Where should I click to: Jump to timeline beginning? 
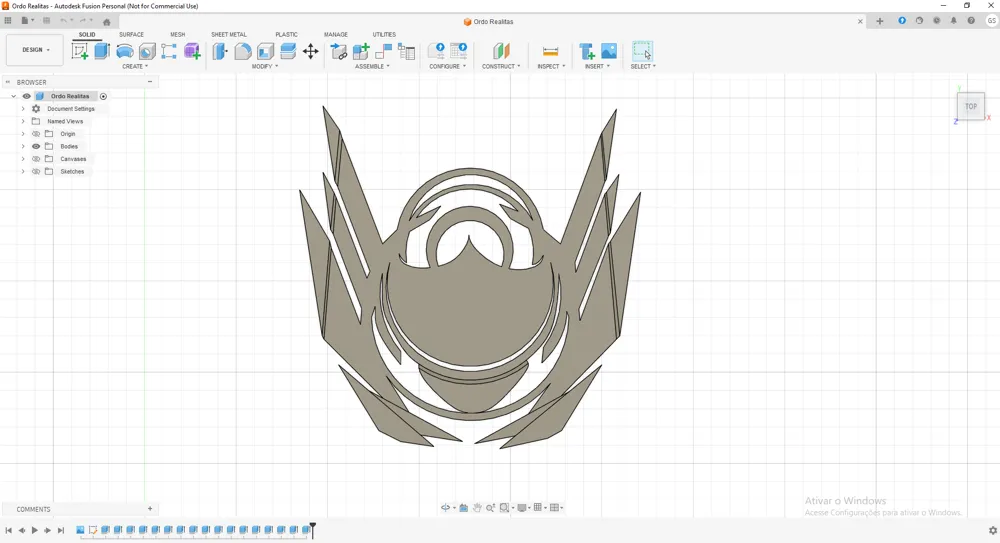tap(8, 530)
